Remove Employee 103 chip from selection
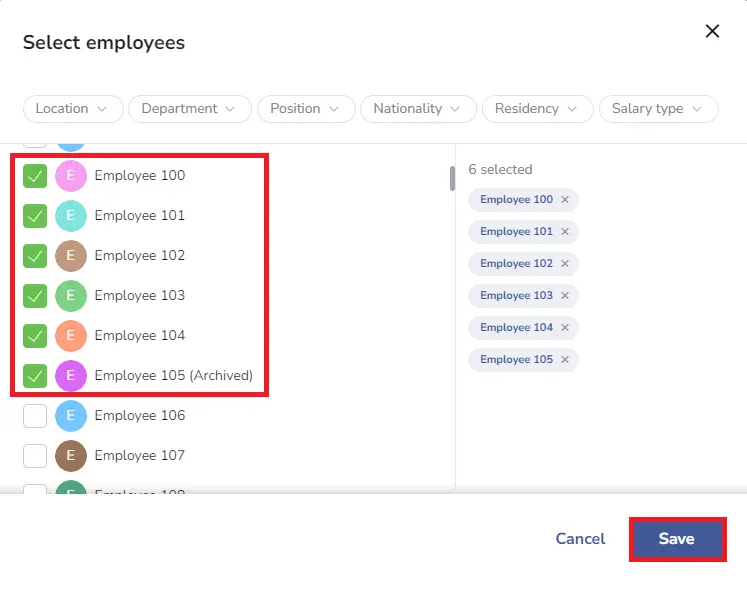 [565, 295]
